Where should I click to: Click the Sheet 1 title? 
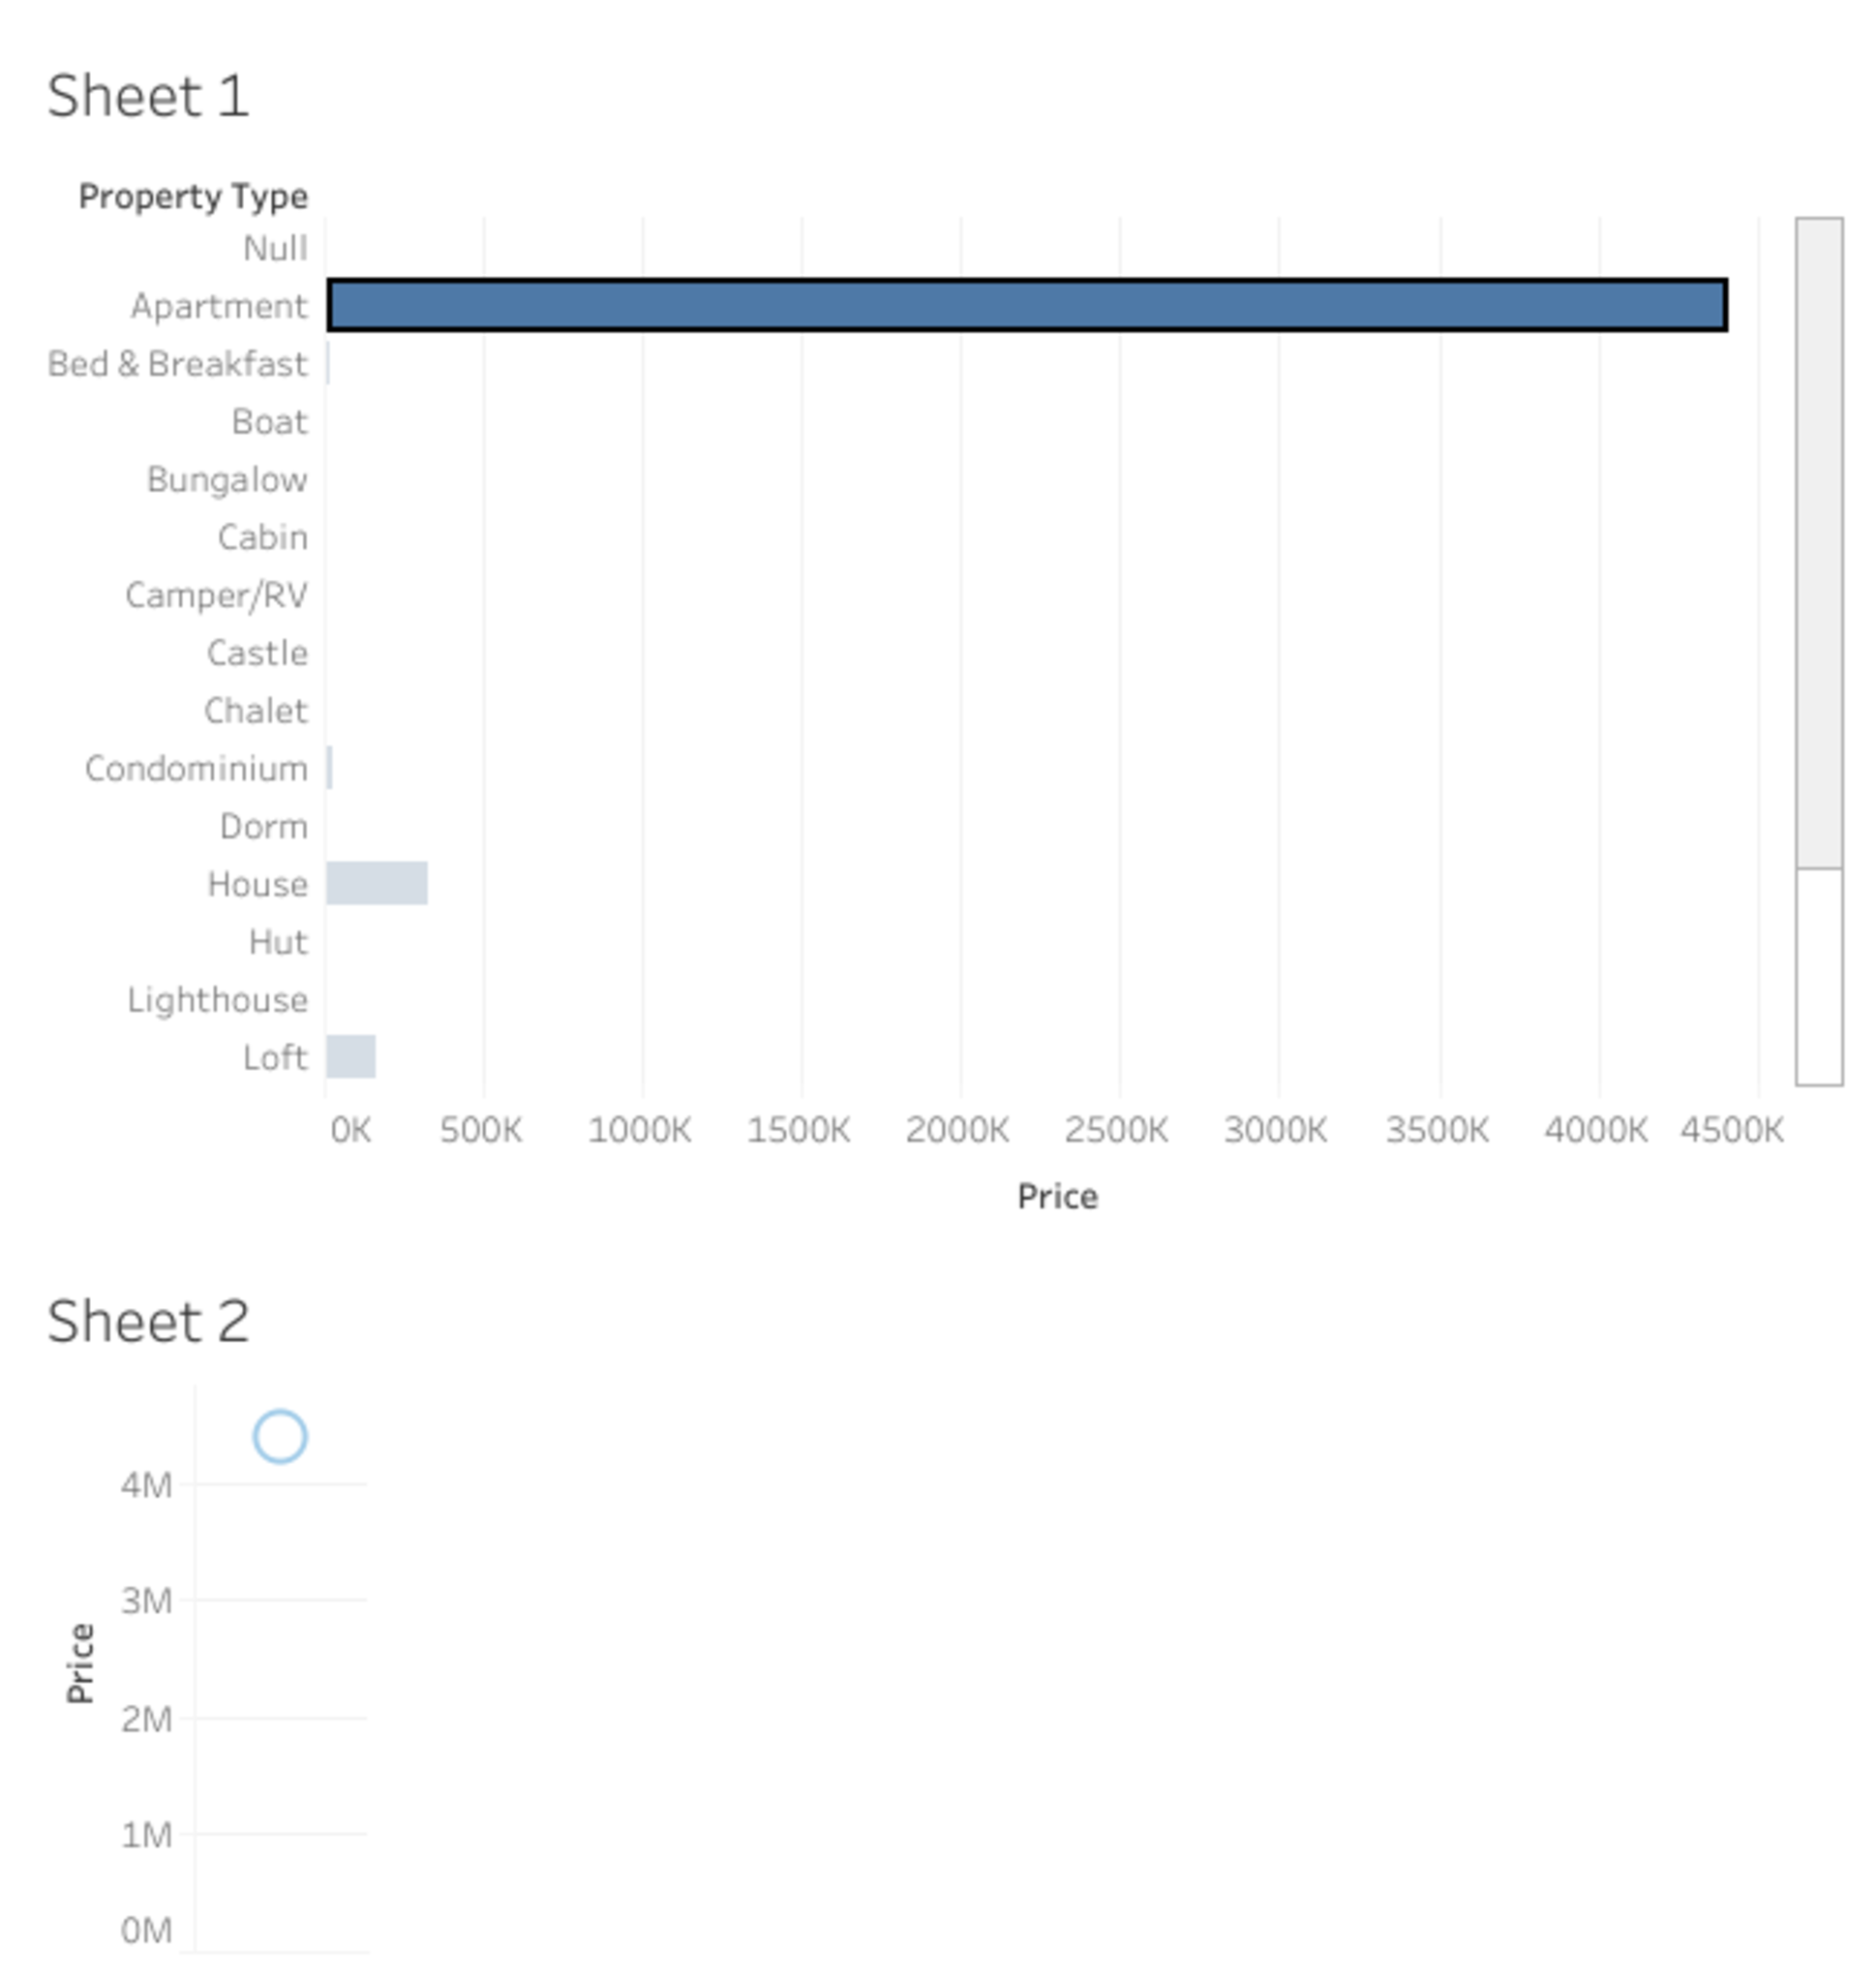click(x=148, y=96)
